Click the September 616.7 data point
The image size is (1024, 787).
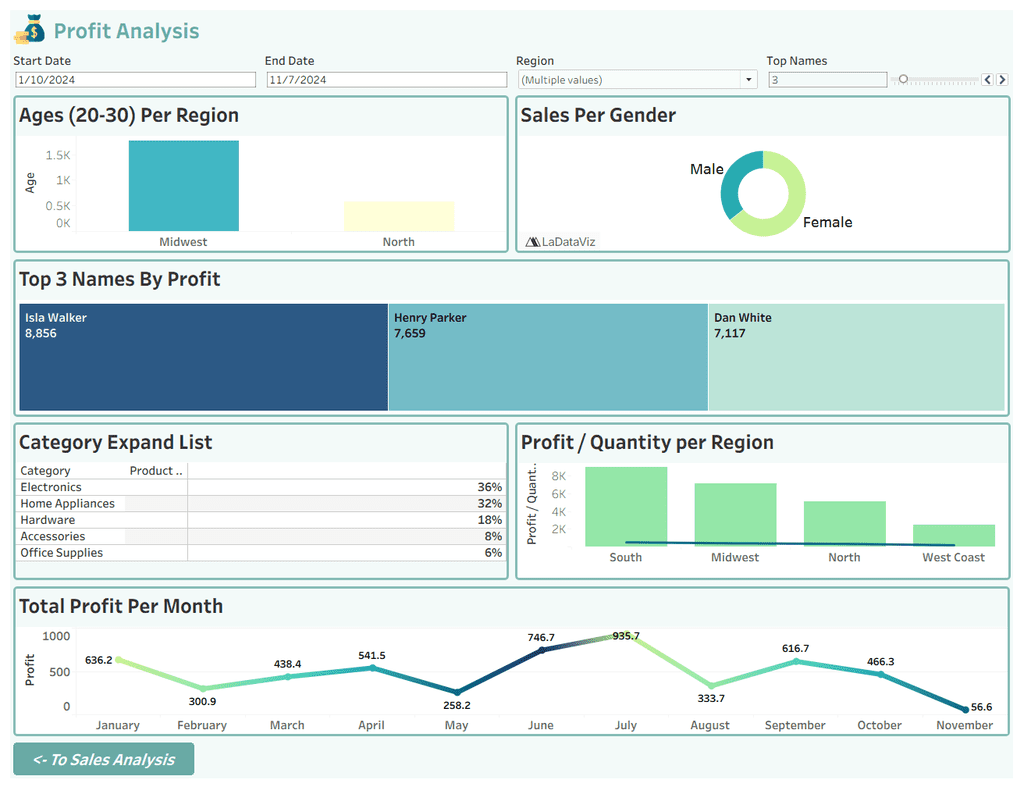click(795, 661)
